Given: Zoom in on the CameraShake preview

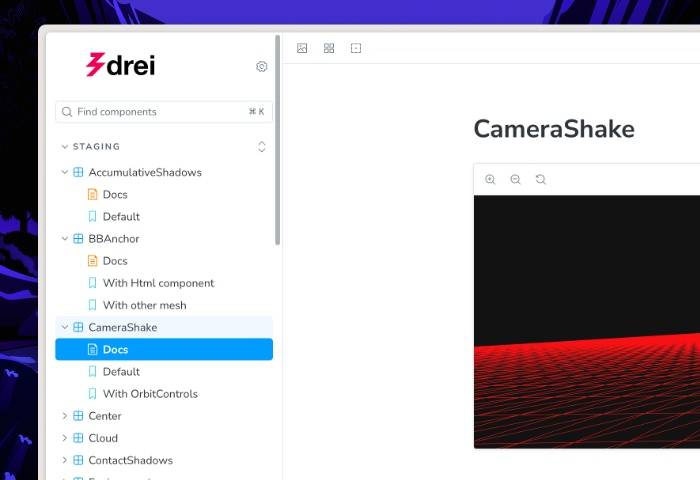Looking at the screenshot, I should (x=490, y=179).
